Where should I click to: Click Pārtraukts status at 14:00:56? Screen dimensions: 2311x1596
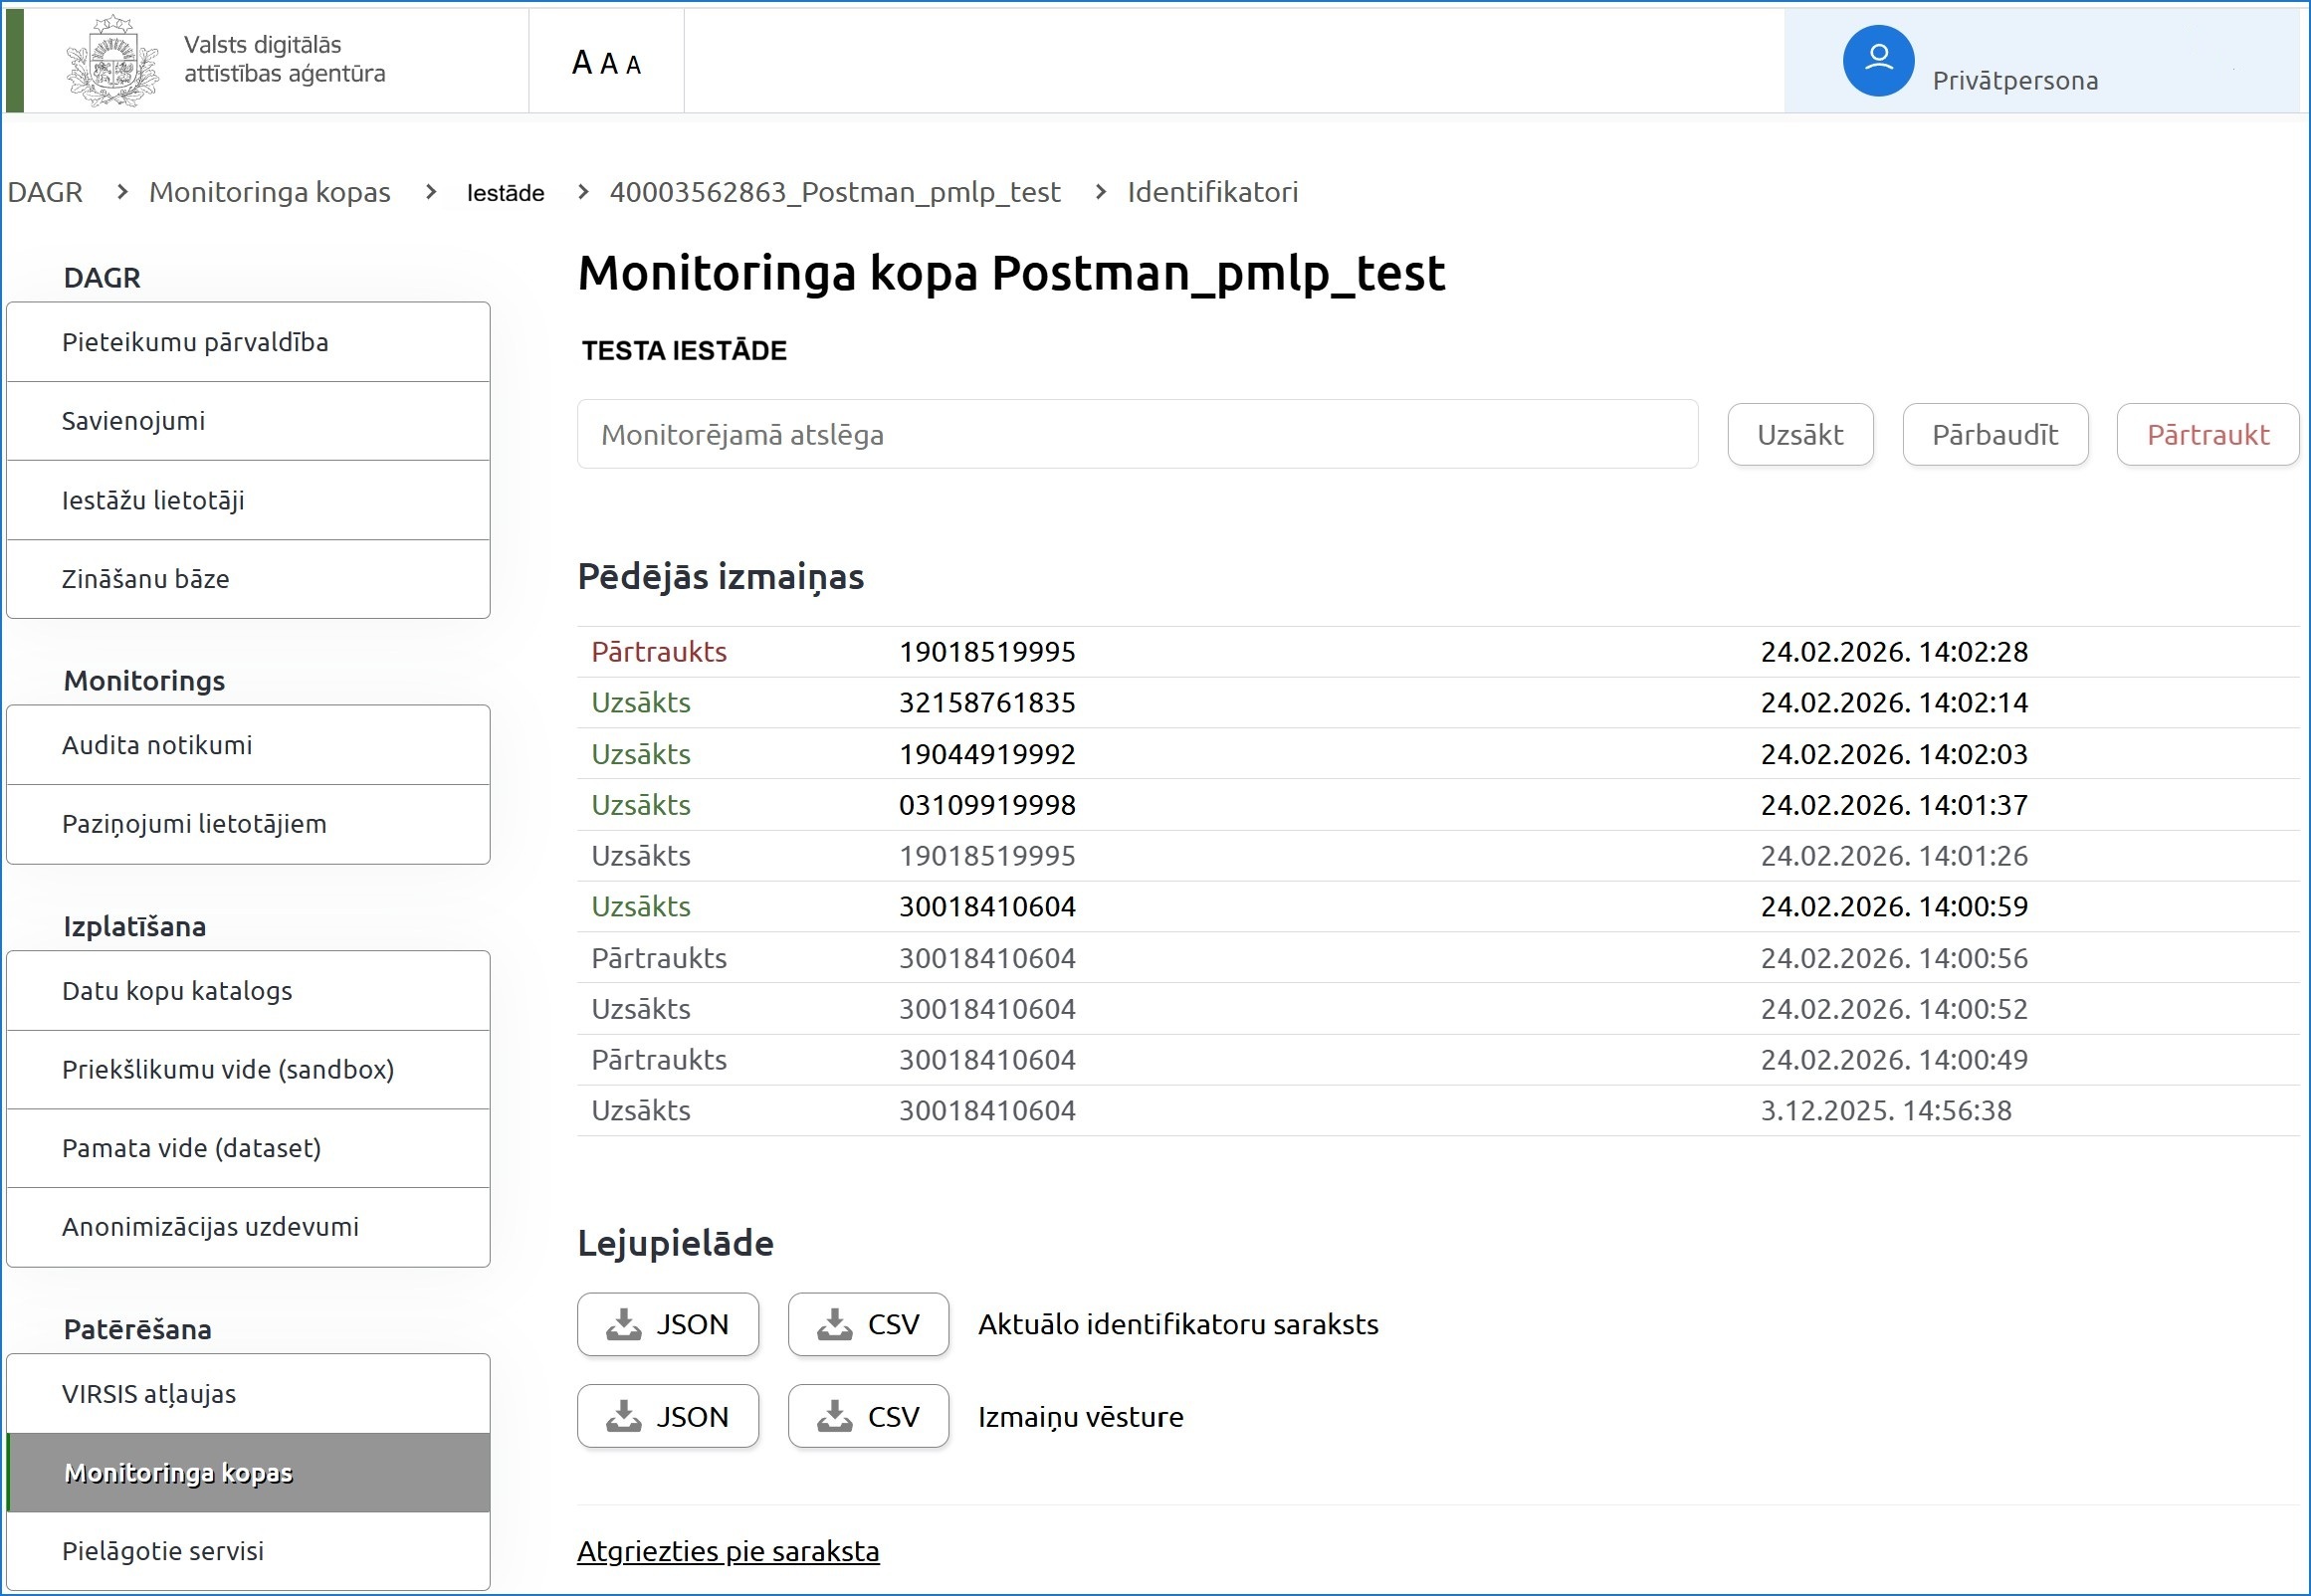tap(659, 958)
